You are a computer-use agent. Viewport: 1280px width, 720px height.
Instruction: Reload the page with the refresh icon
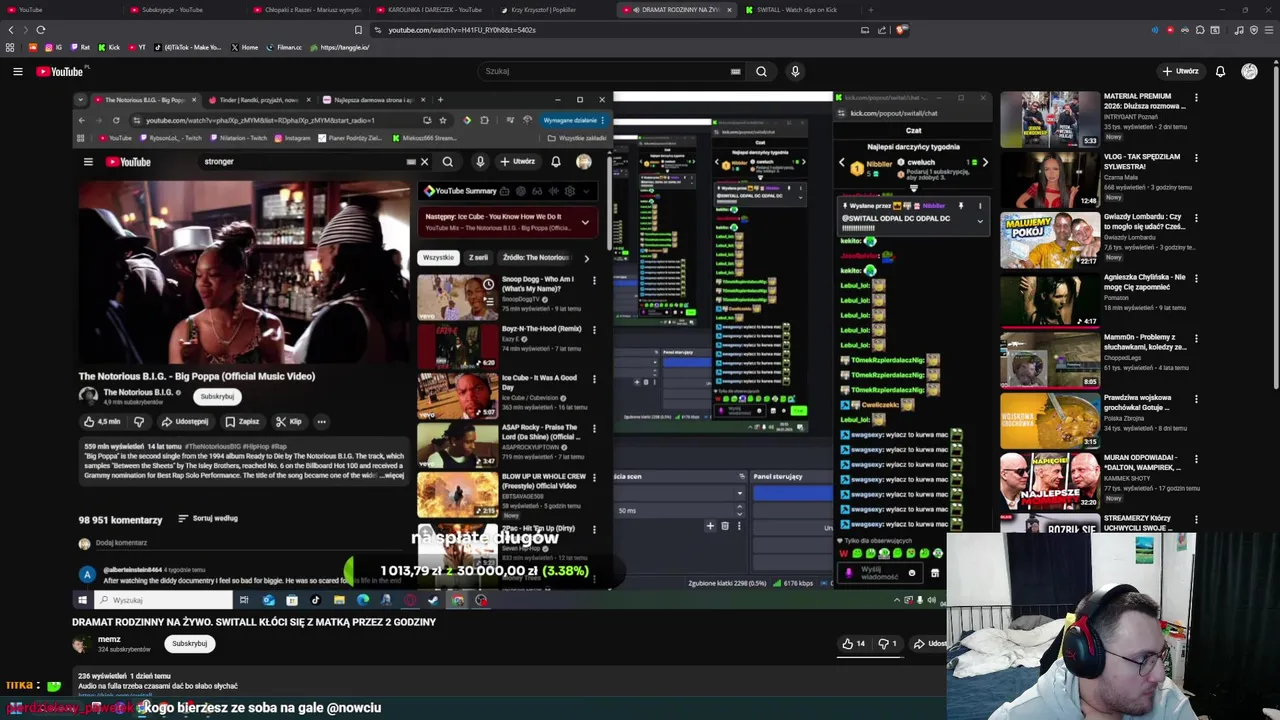(40, 30)
